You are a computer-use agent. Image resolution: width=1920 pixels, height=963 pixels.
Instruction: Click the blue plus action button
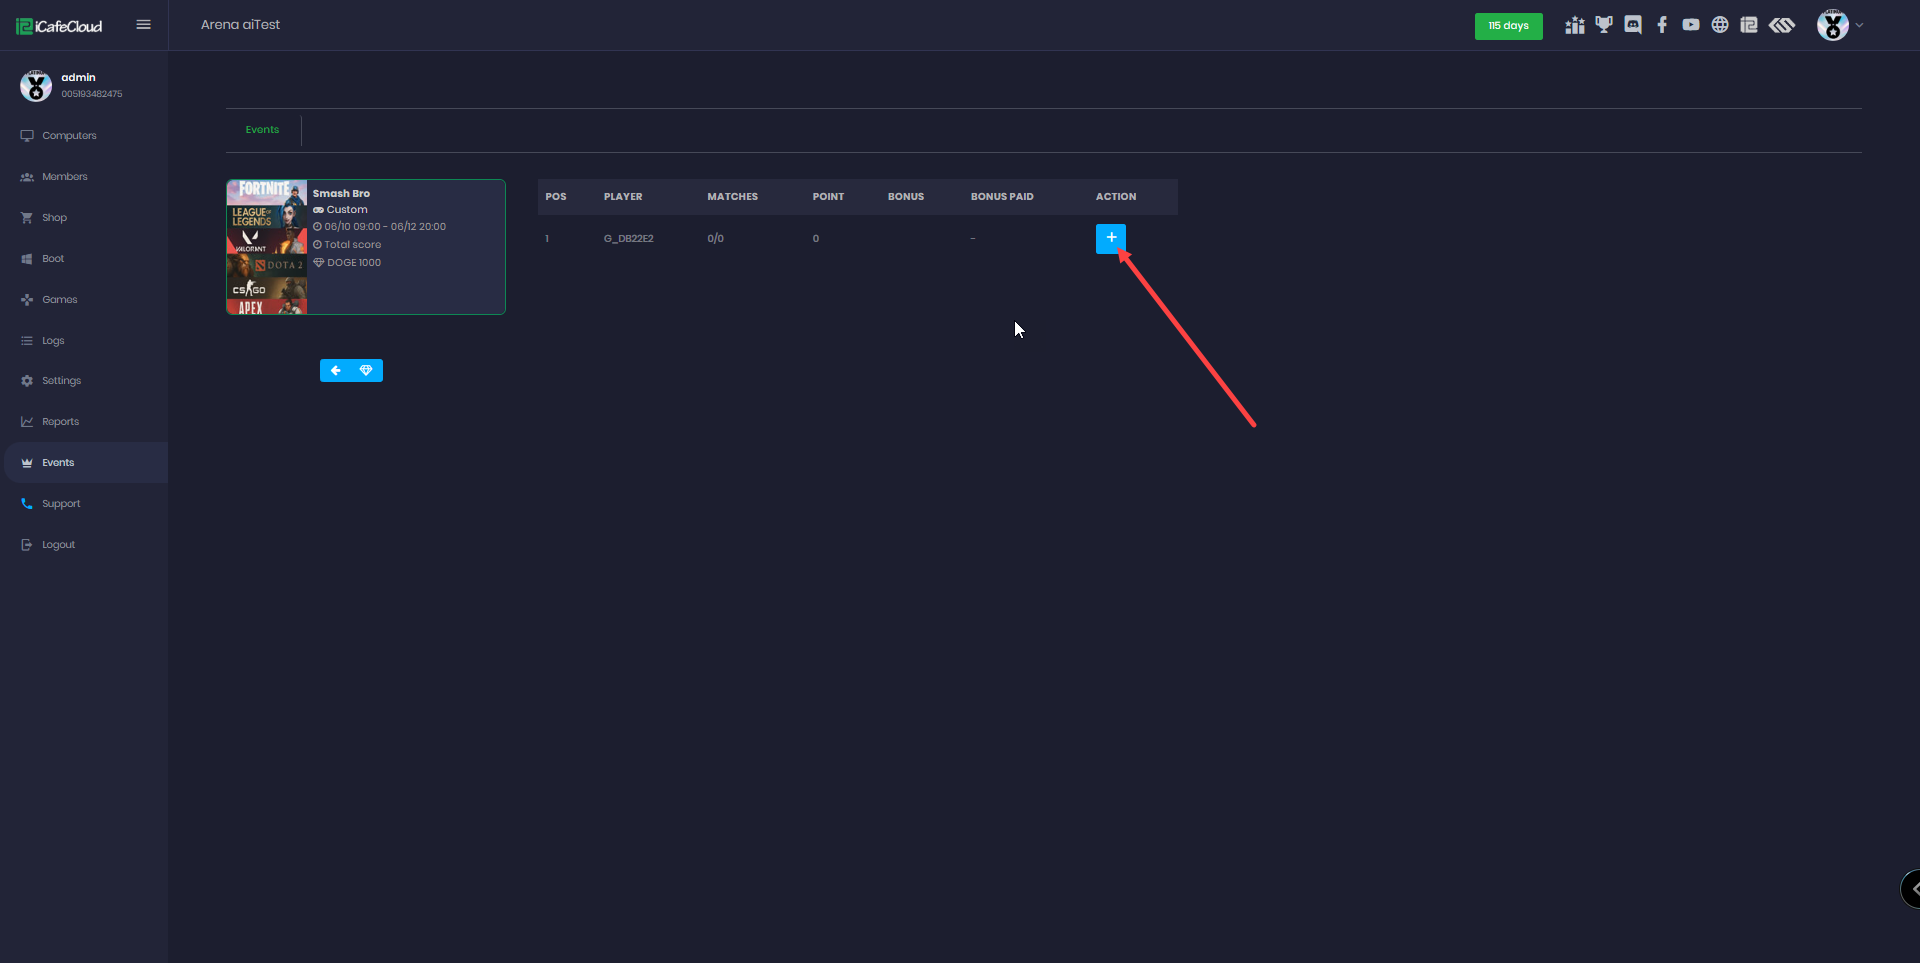pyautogui.click(x=1110, y=238)
